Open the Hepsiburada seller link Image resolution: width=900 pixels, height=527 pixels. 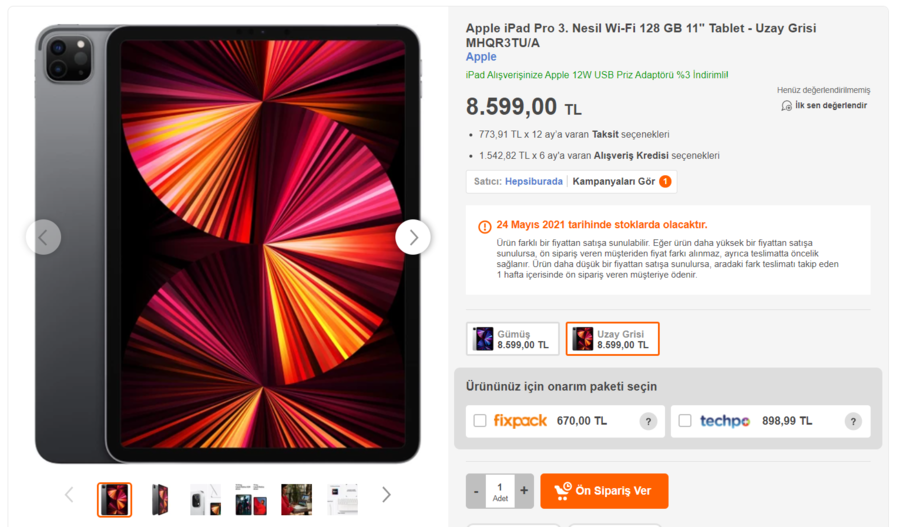pyautogui.click(x=533, y=182)
